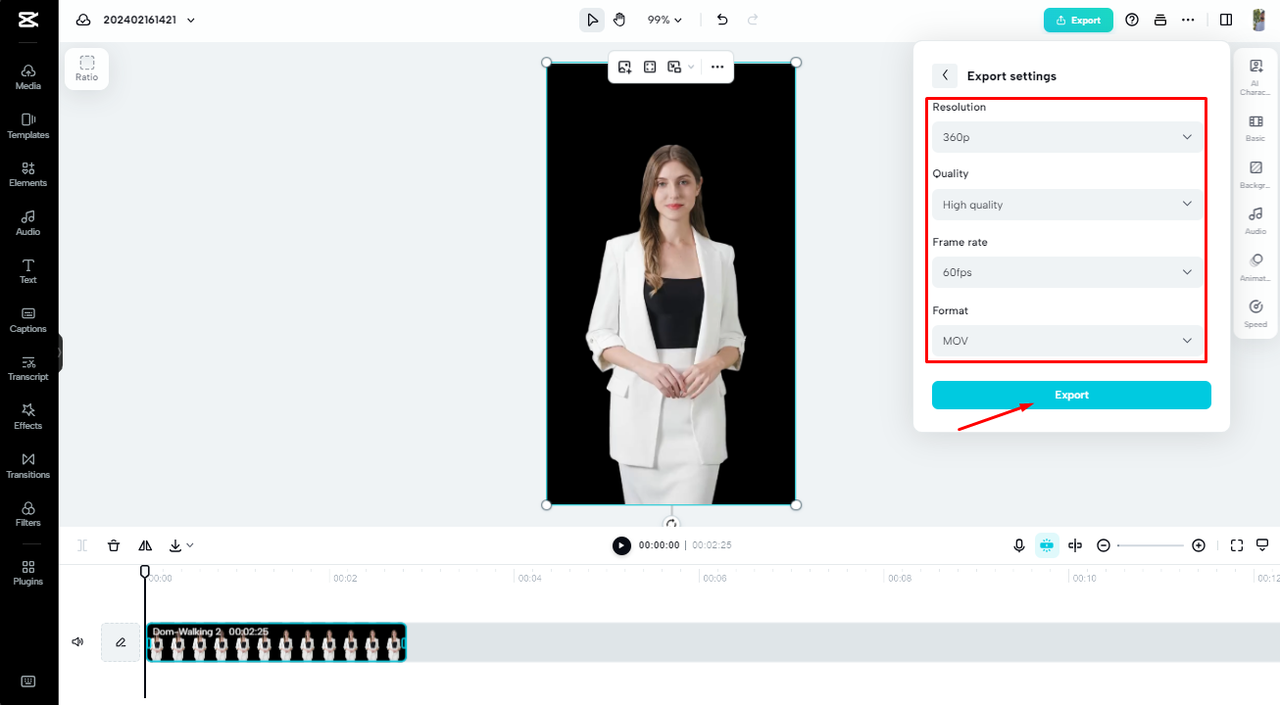Select the pointer selection tool

click(592, 20)
